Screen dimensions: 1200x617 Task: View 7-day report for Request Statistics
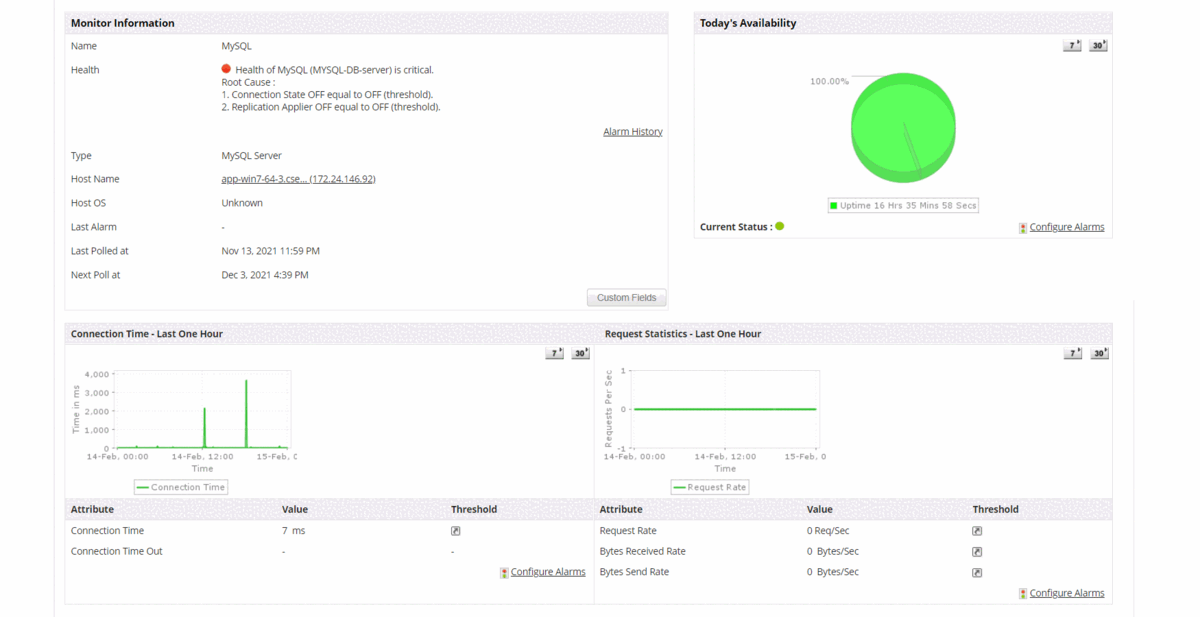[1071, 353]
